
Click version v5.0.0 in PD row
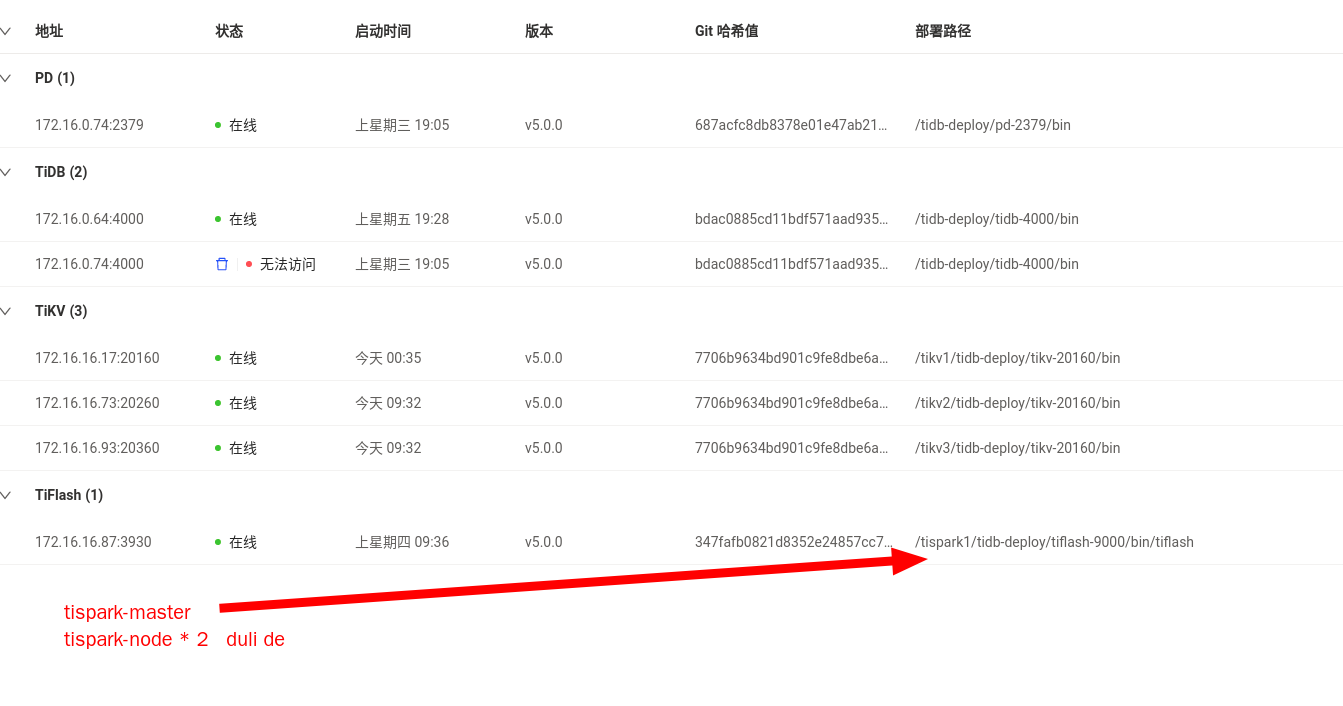(x=544, y=125)
